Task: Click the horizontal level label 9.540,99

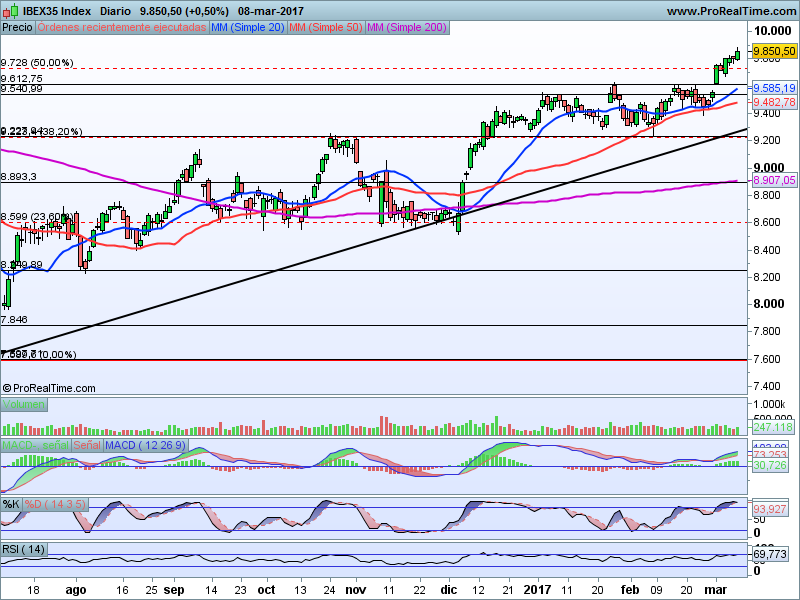Action: coord(21,89)
